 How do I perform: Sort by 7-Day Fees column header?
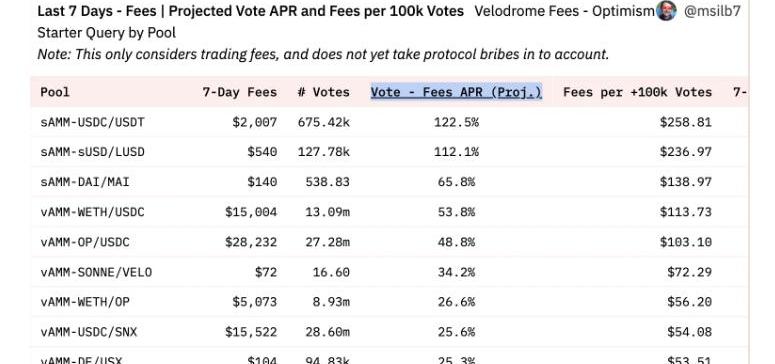tap(240, 92)
